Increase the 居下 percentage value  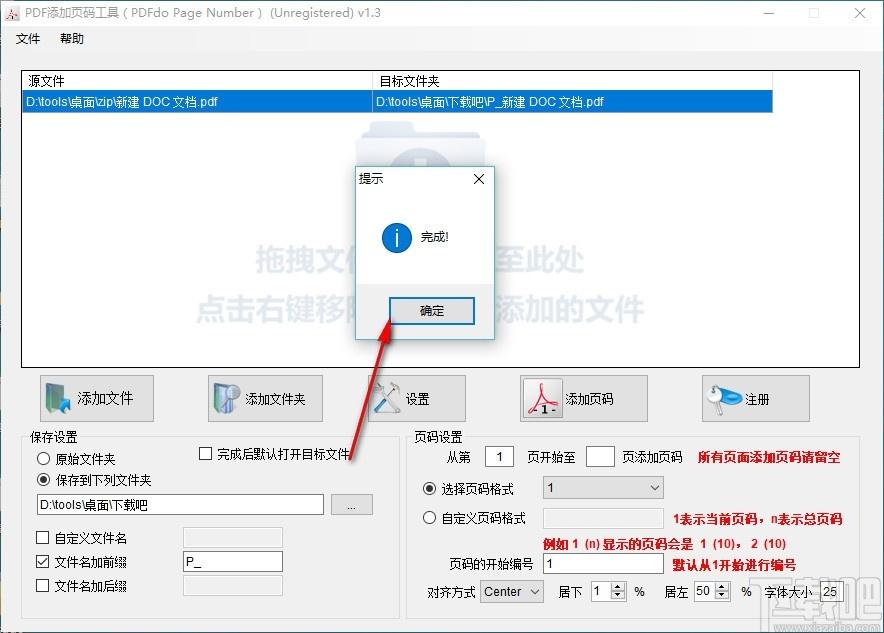pyautogui.click(x=618, y=587)
